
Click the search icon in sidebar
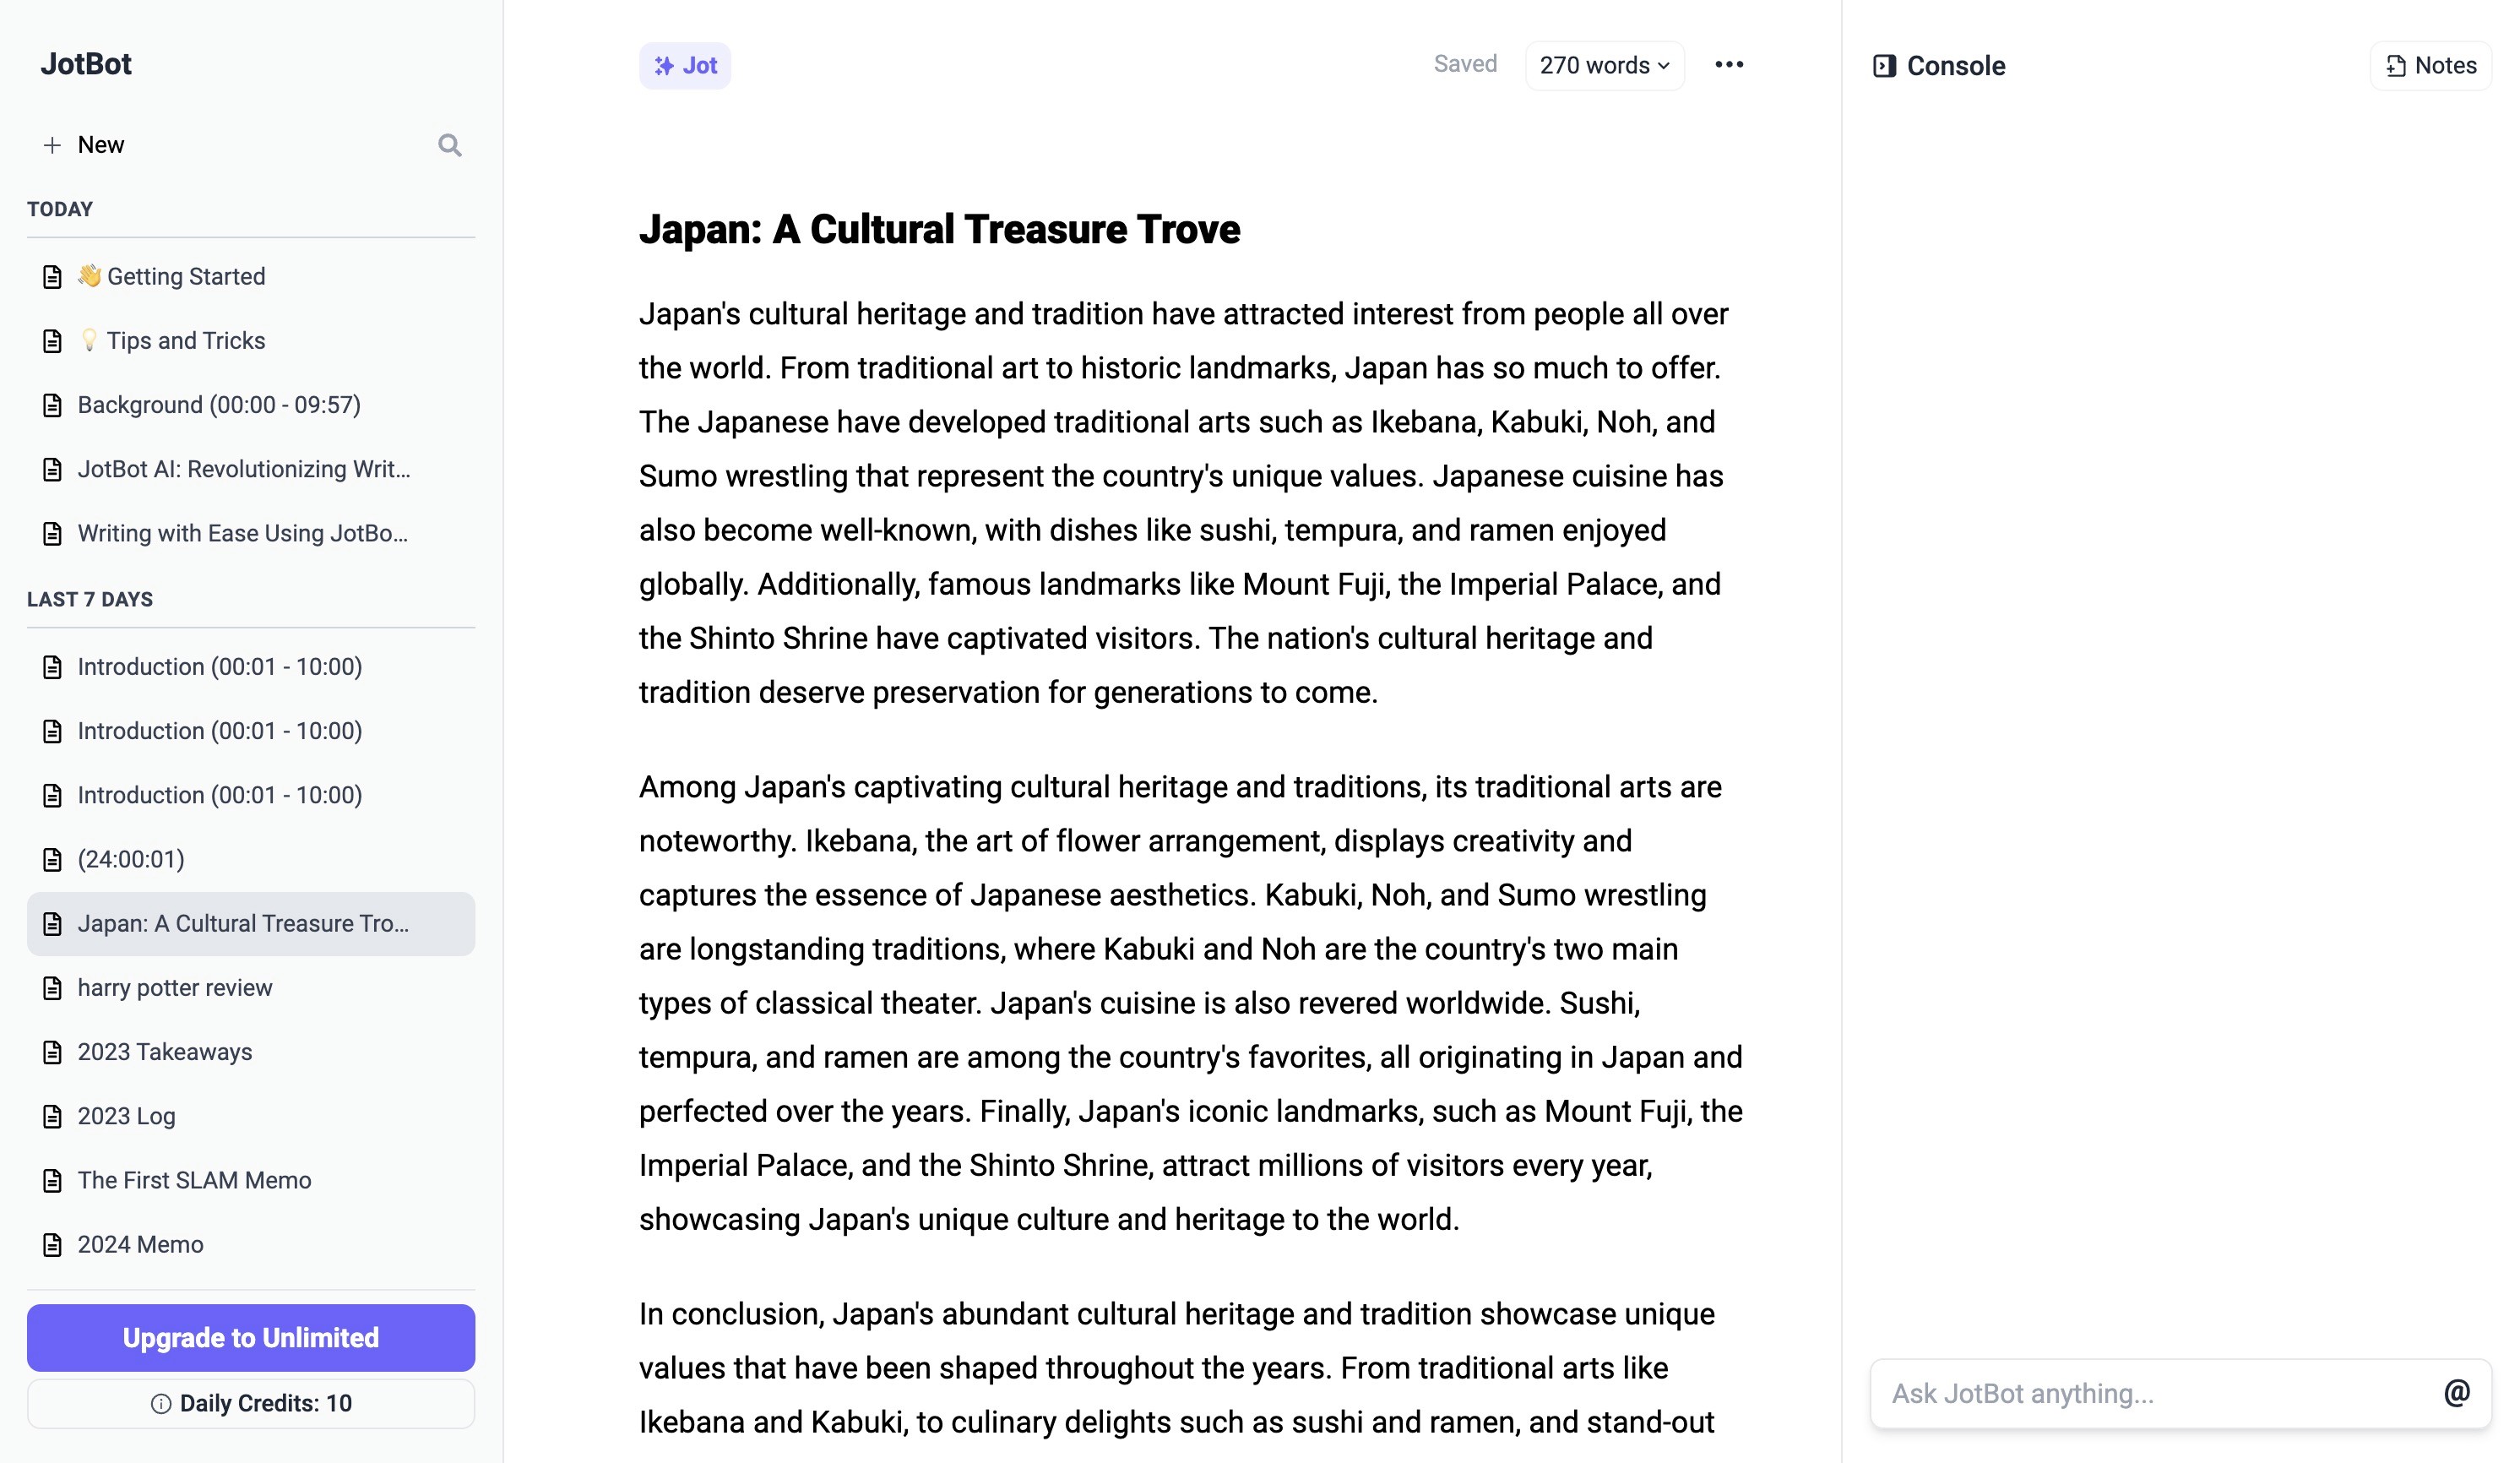449,144
